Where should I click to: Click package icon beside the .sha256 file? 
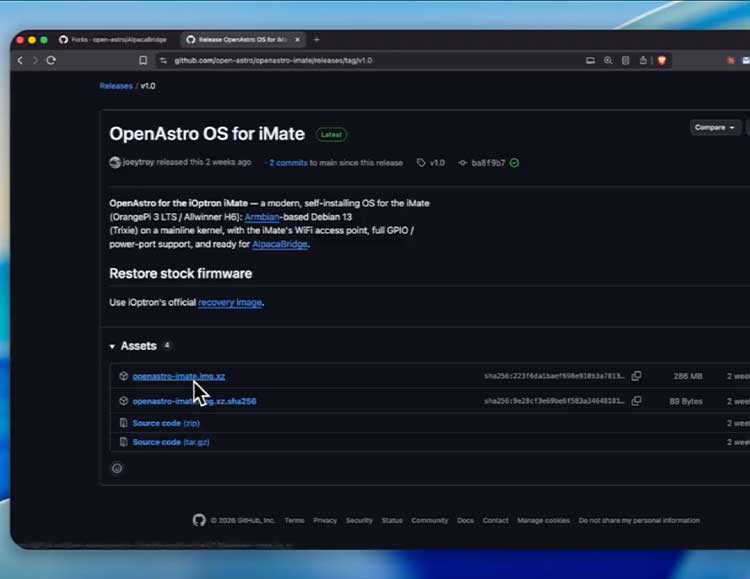click(123, 401)
